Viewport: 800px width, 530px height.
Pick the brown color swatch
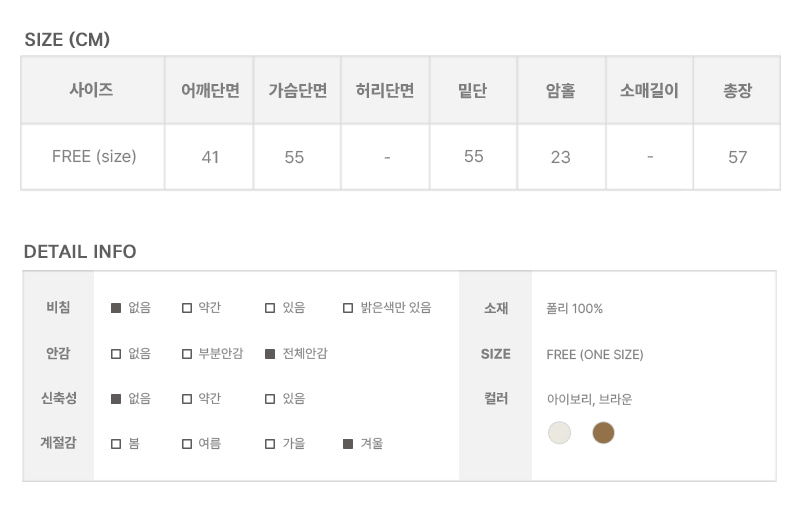[x=603, y=433]
